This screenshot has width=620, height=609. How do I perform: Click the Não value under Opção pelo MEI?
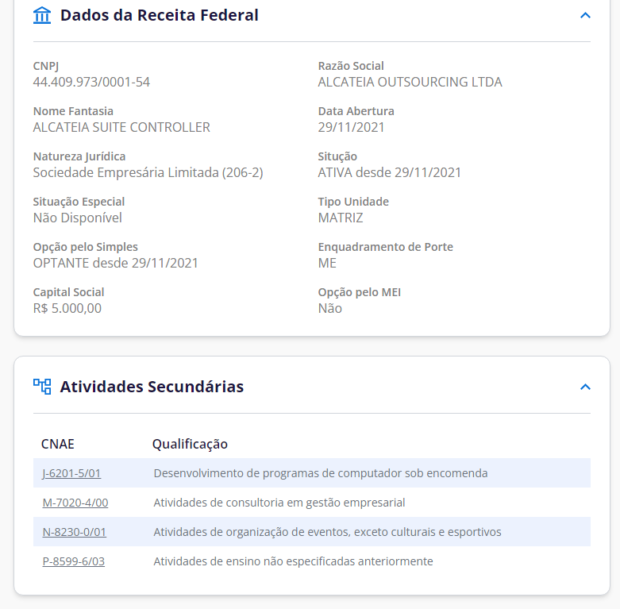coord(330,308)
